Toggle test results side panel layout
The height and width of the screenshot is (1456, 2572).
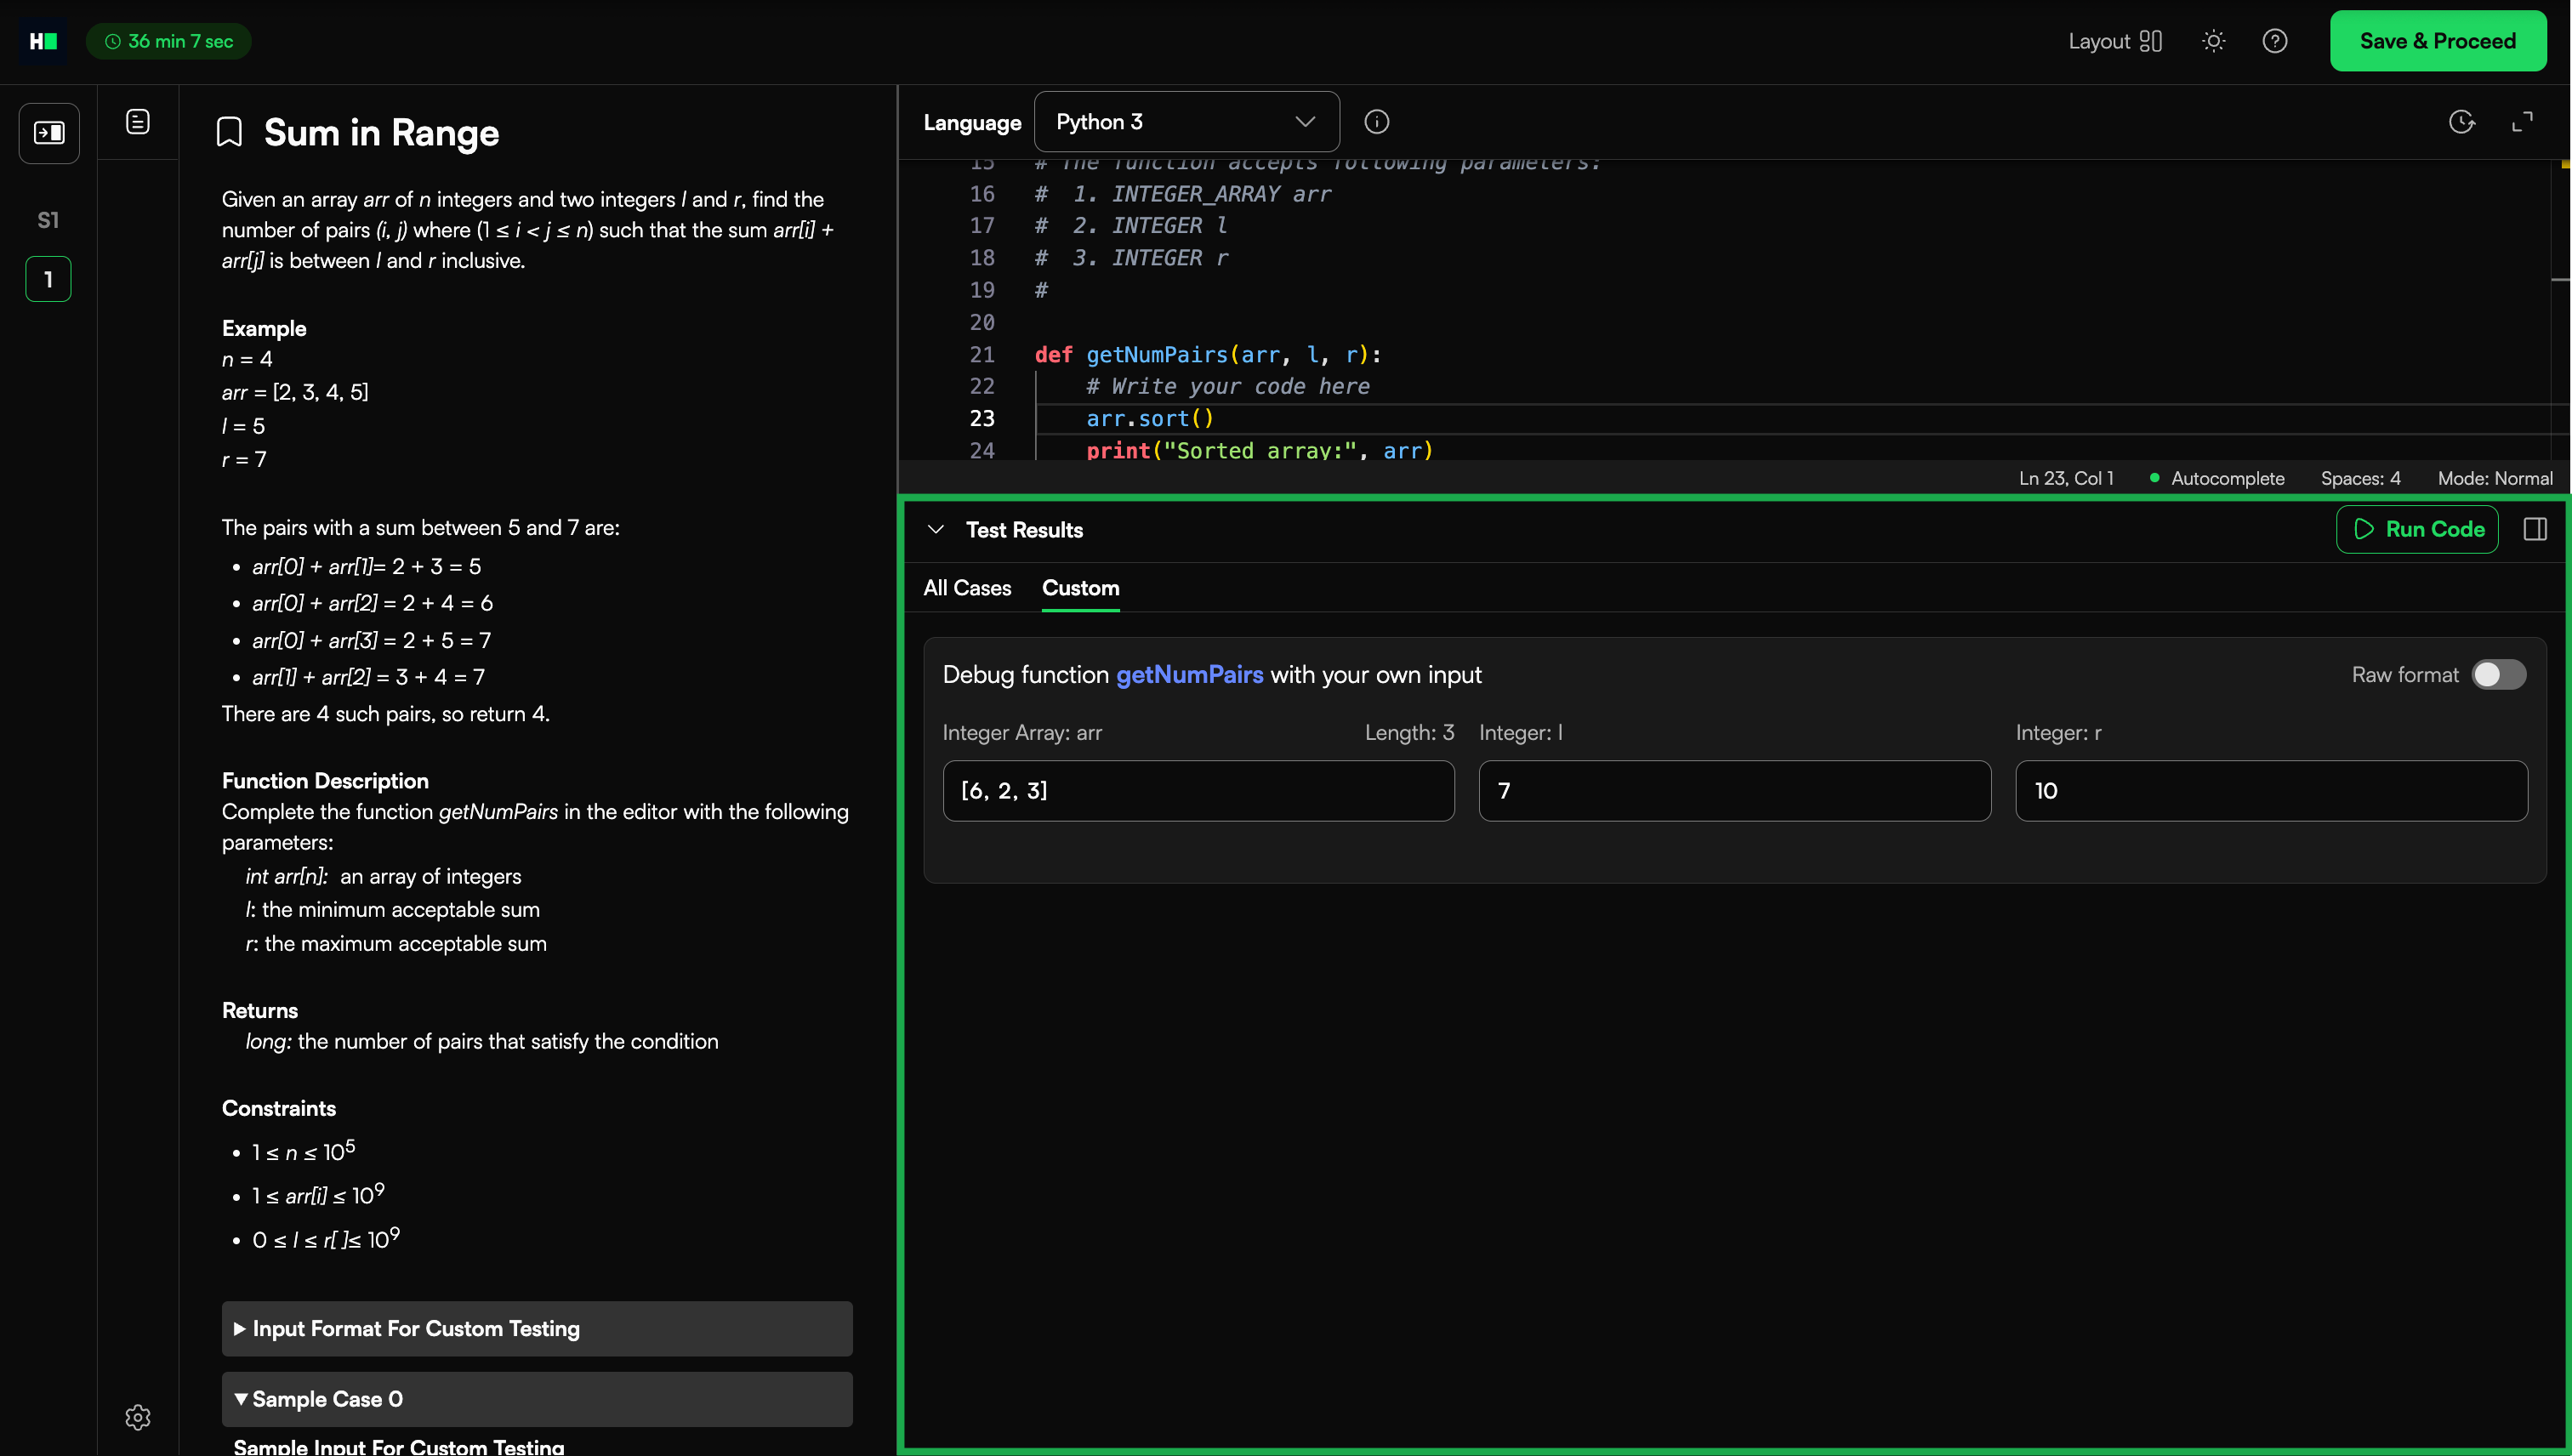click(2535, 529)
